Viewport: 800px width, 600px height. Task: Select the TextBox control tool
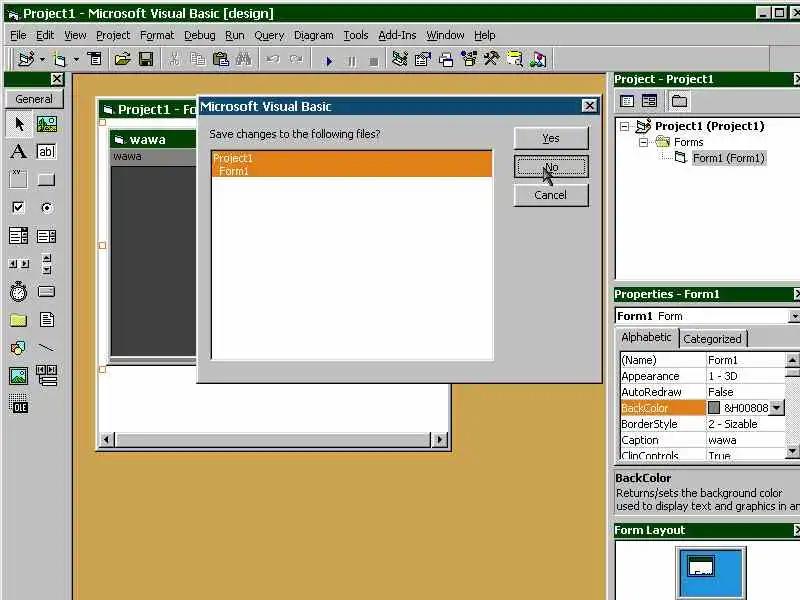point(46,152)
